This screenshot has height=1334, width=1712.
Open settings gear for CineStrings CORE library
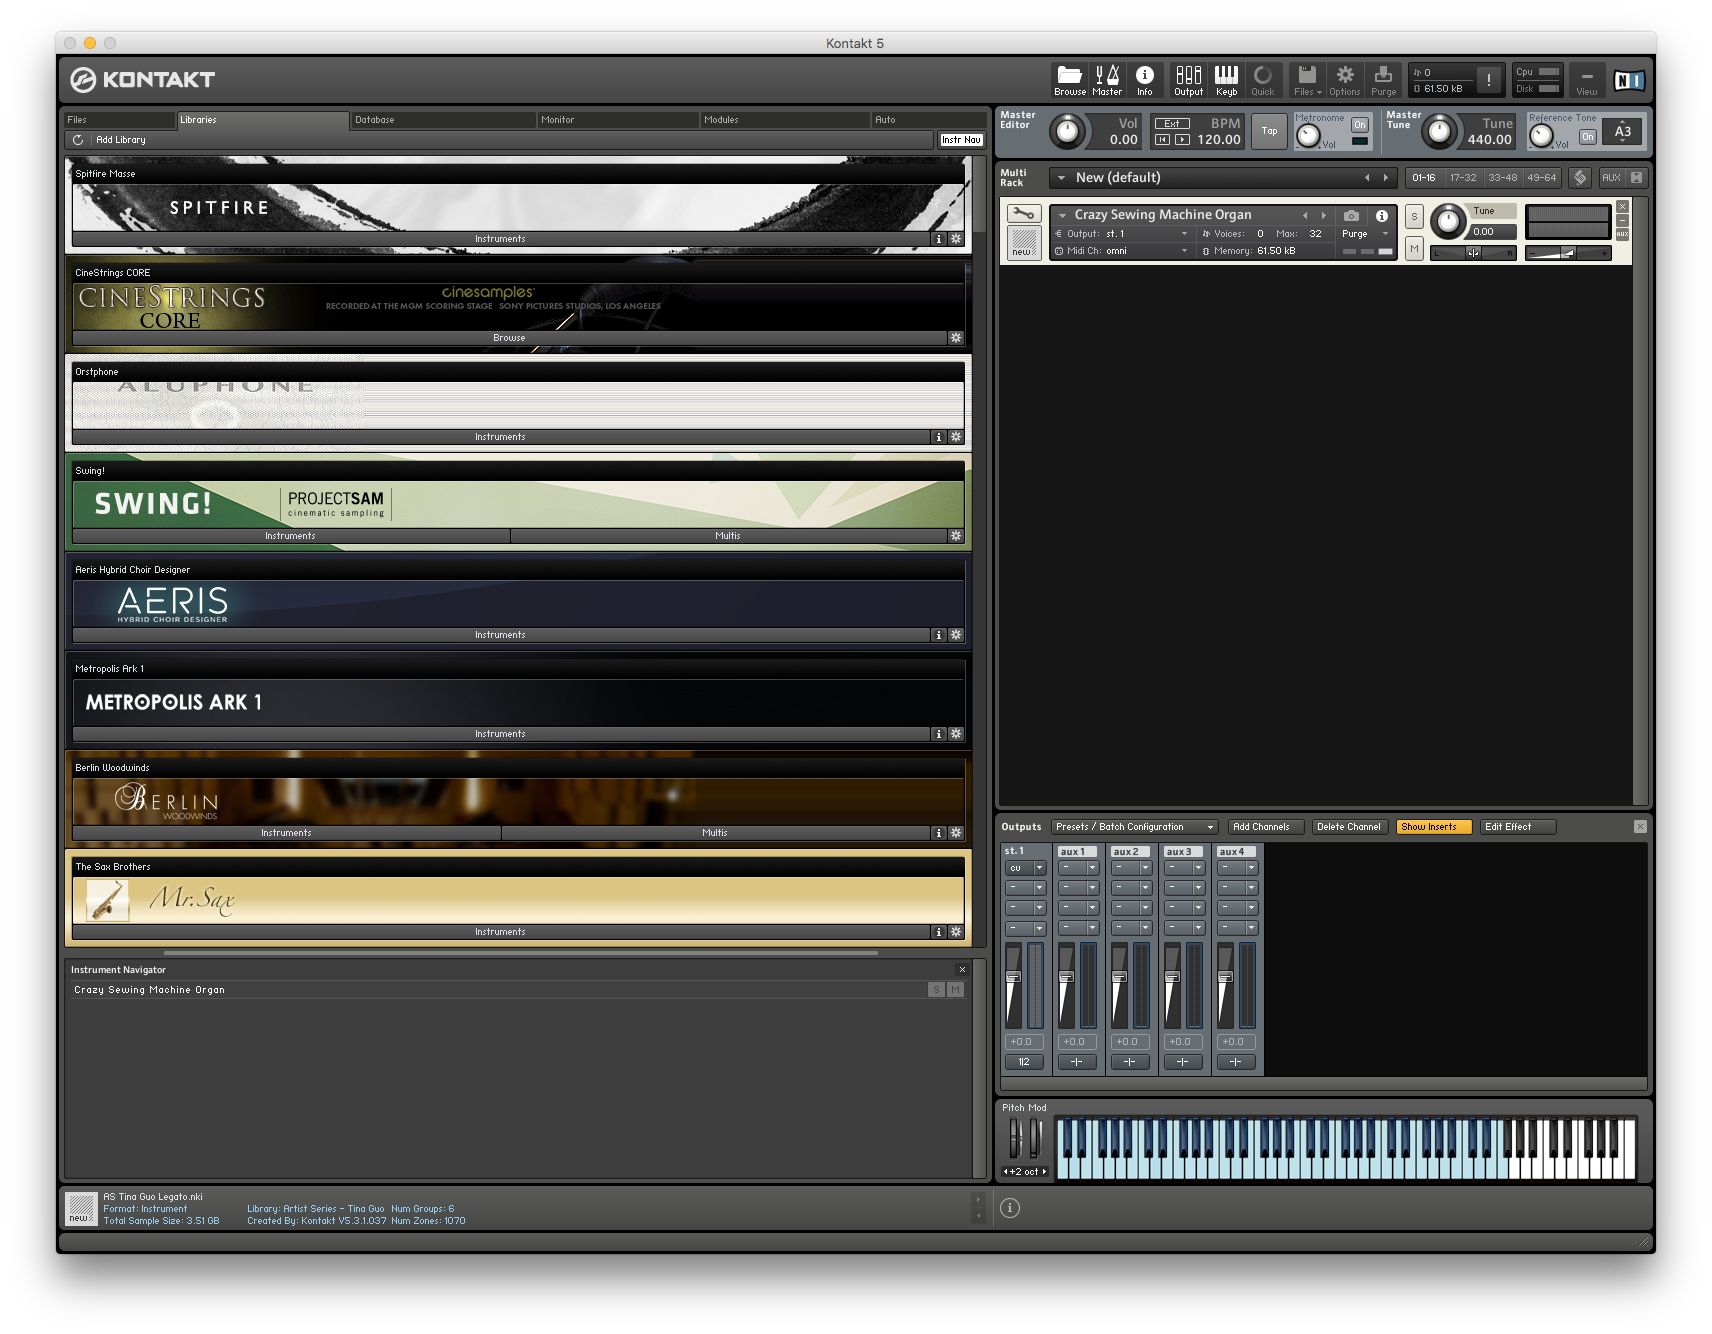click(956, 338)
